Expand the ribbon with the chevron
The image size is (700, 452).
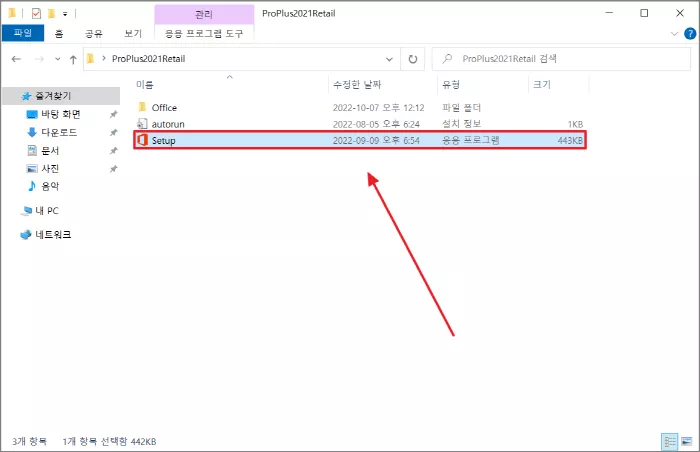point(674,33)
